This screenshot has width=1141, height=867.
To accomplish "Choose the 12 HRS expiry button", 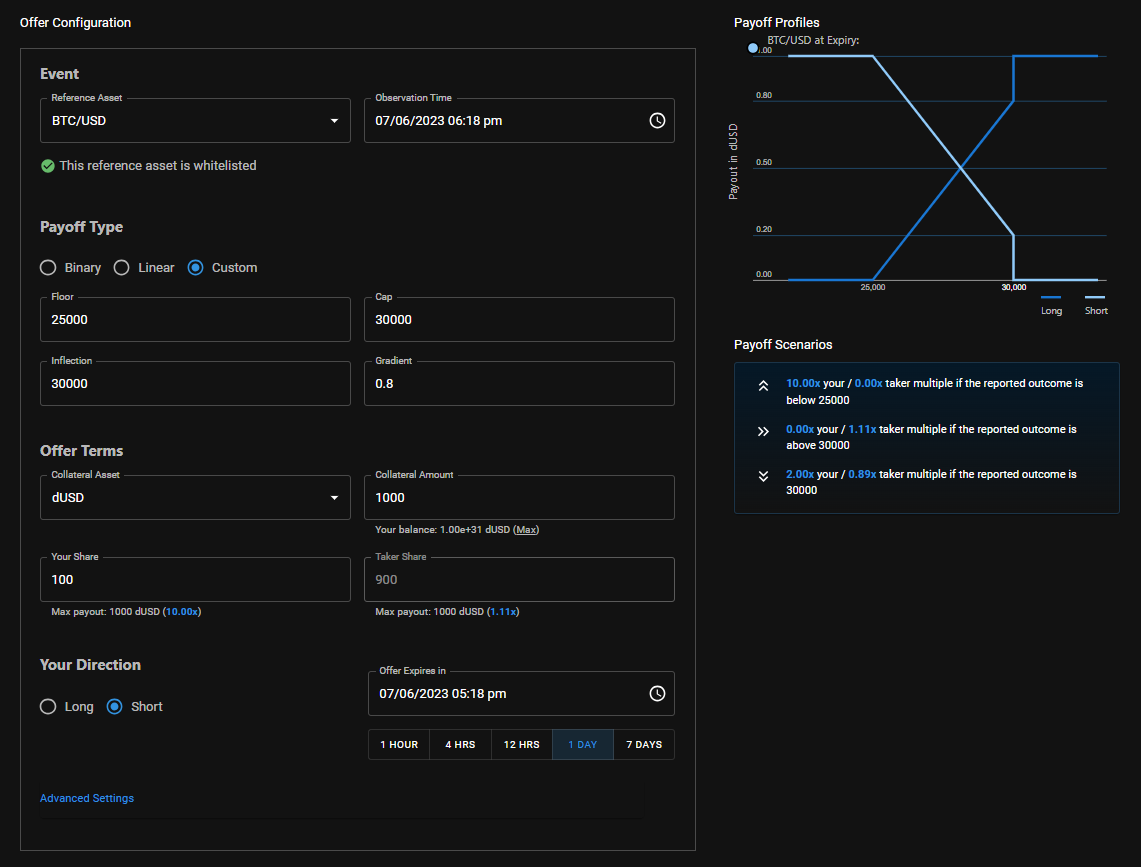I will [521, 745].
